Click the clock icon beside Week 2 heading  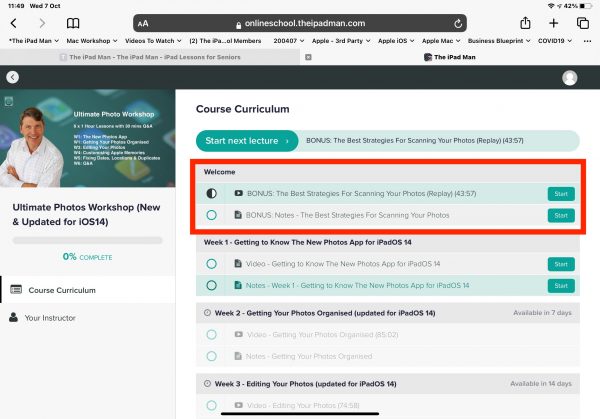[x=207, y=313]
